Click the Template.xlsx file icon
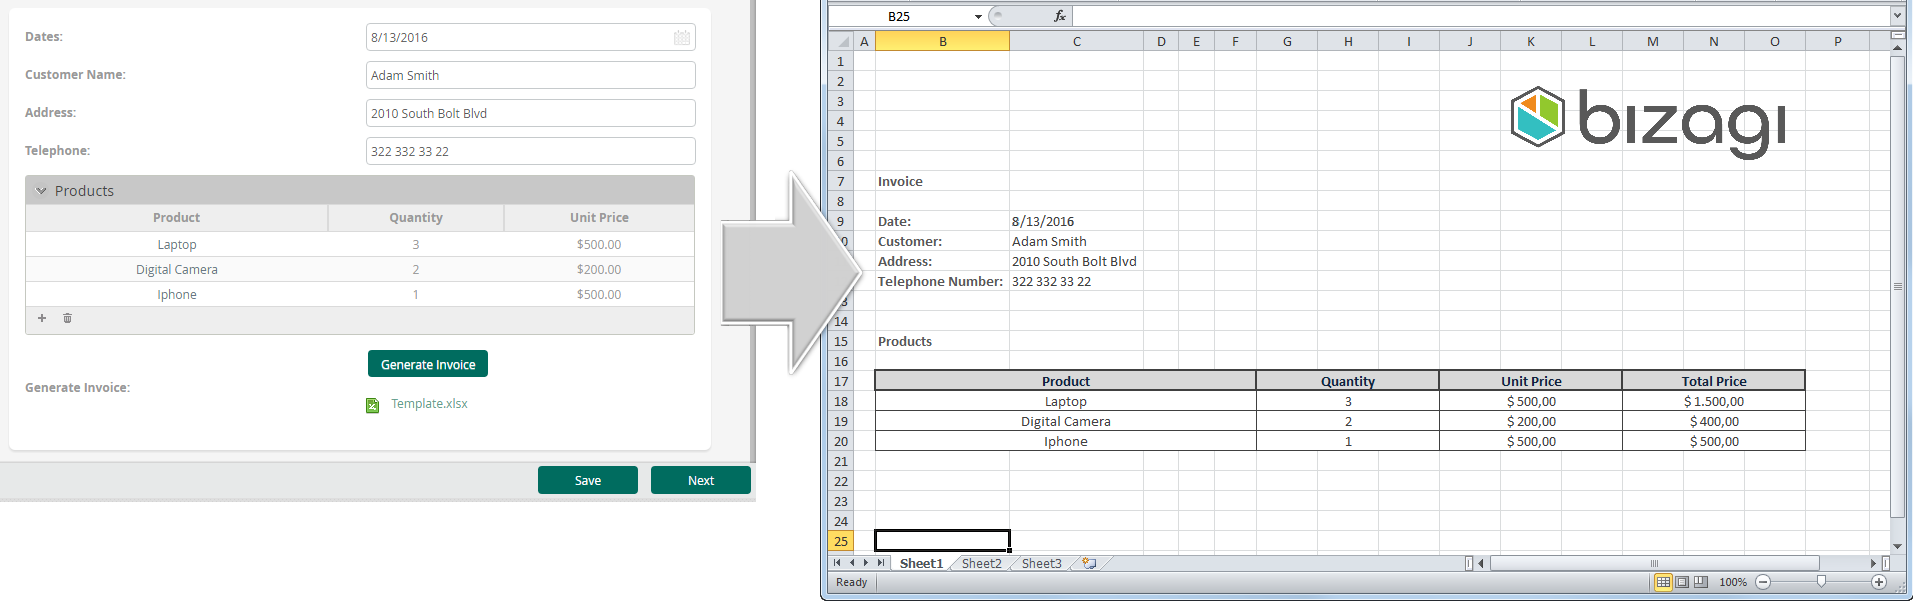The height and width of the screenshot is (603, 1913). 373,405
